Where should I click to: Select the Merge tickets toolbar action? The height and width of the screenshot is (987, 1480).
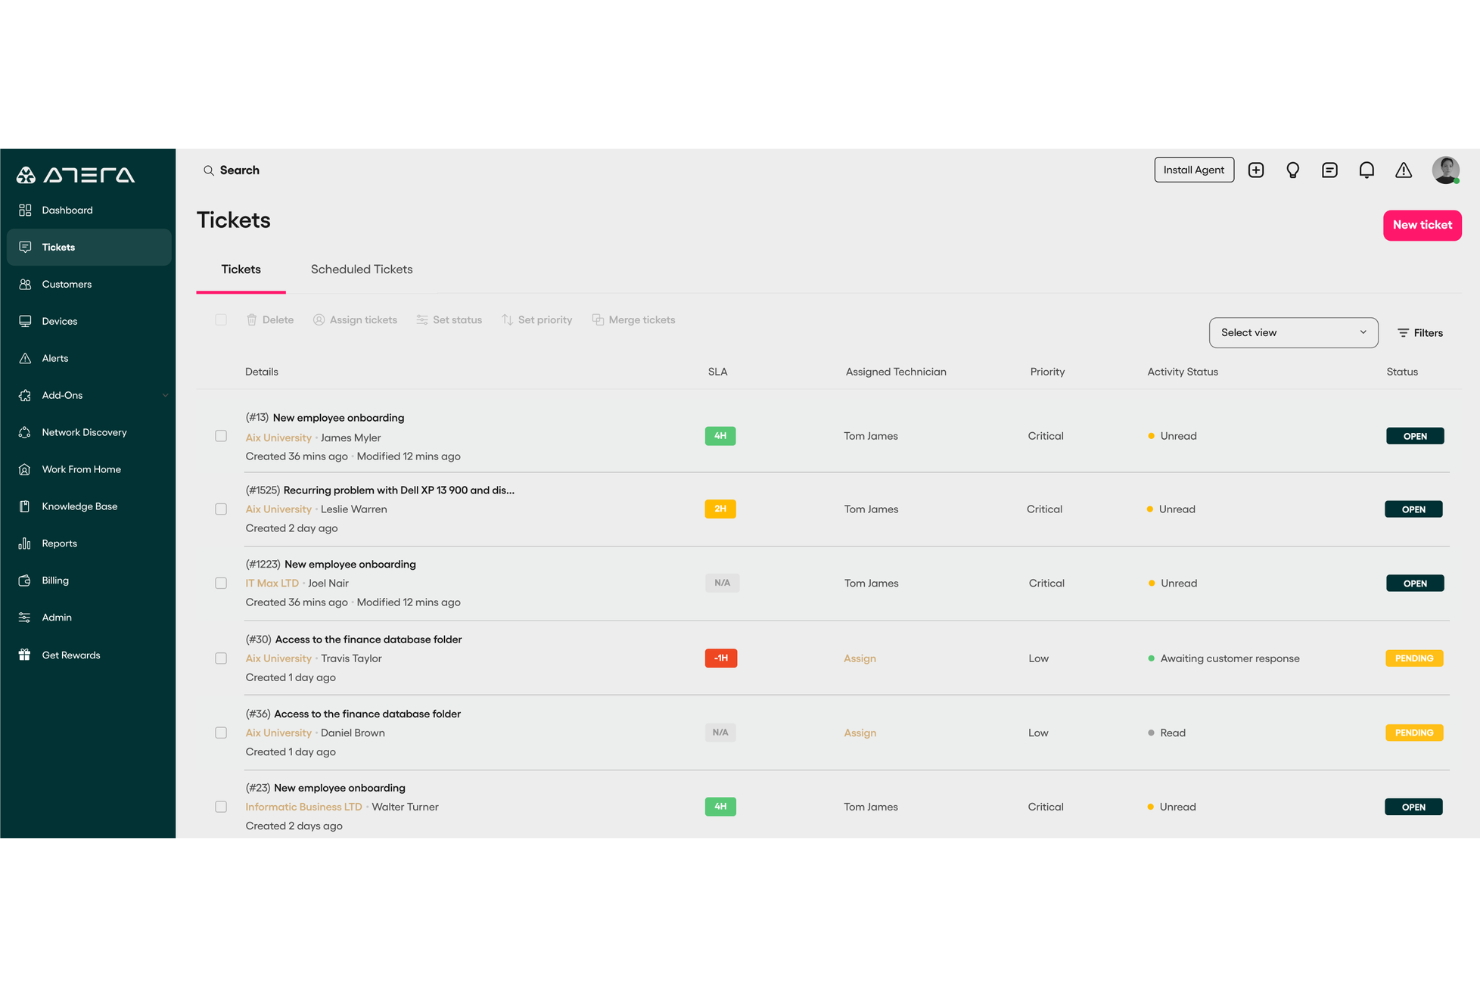(634, 319)
